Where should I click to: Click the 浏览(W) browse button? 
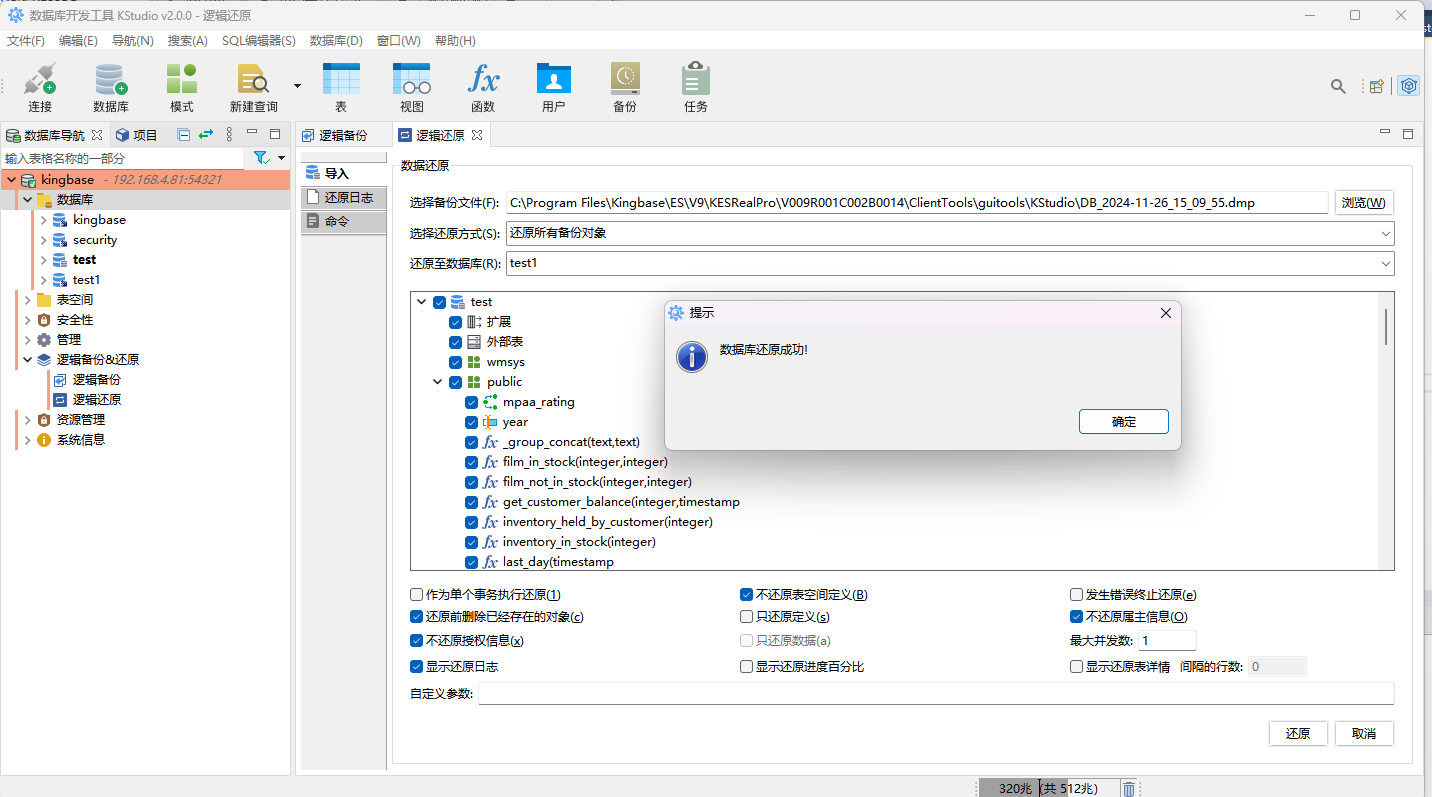point(1363,203)
